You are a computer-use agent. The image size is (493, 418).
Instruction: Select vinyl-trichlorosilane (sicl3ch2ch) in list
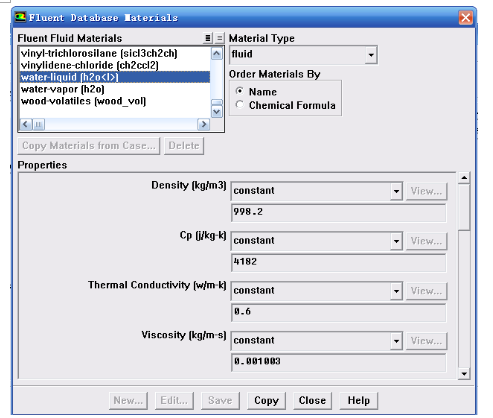(x=115, y=53)
